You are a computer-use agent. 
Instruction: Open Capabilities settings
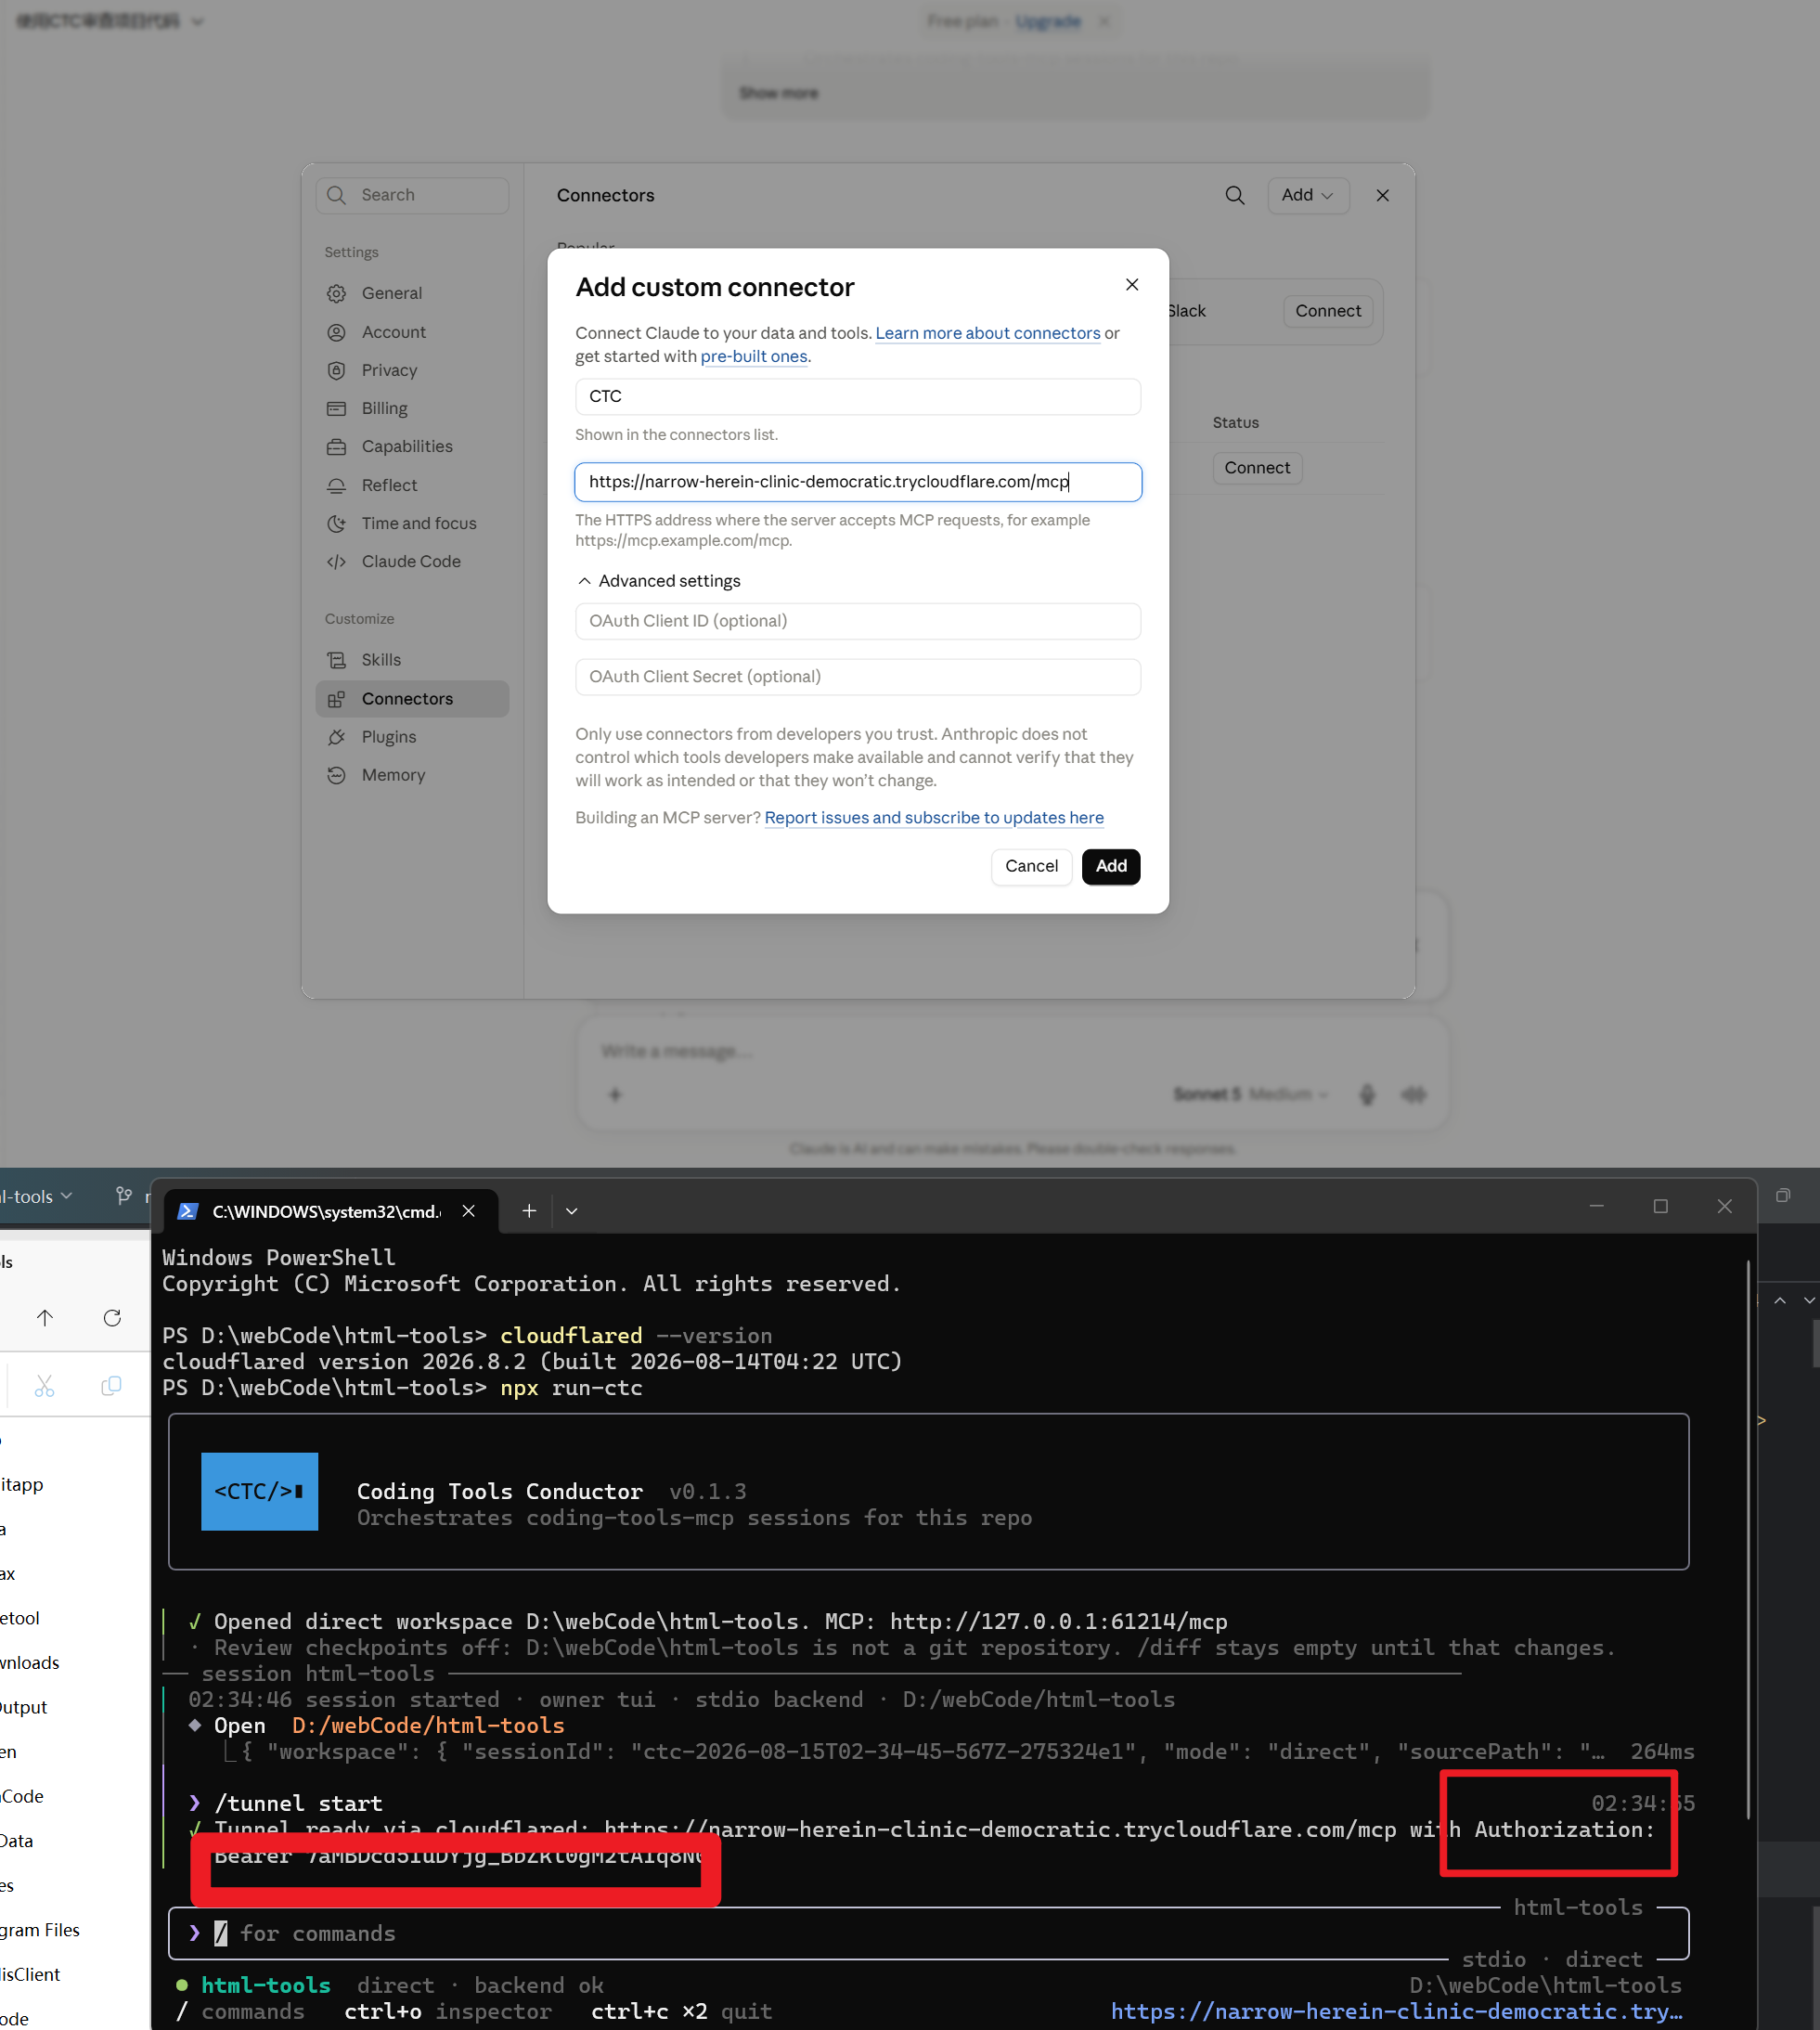[412, 446]
